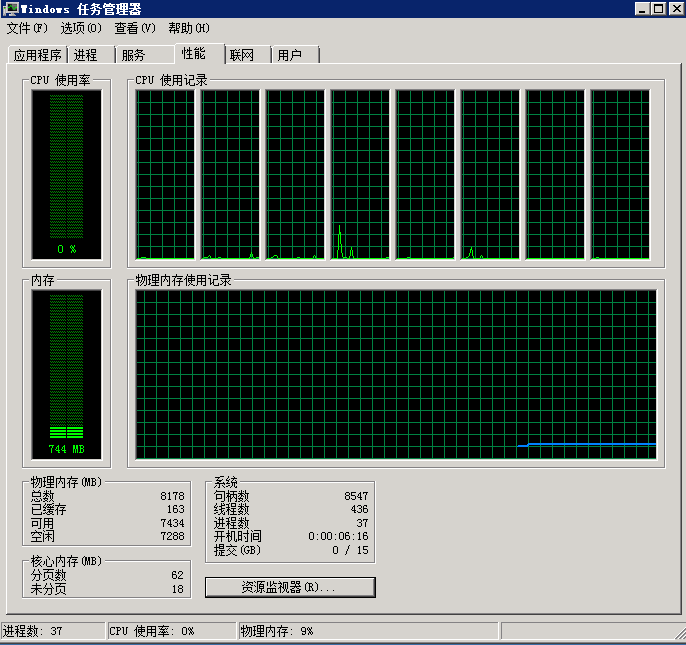Minimize the Task Manager window
686x645 pixels.
pos(642,9)
